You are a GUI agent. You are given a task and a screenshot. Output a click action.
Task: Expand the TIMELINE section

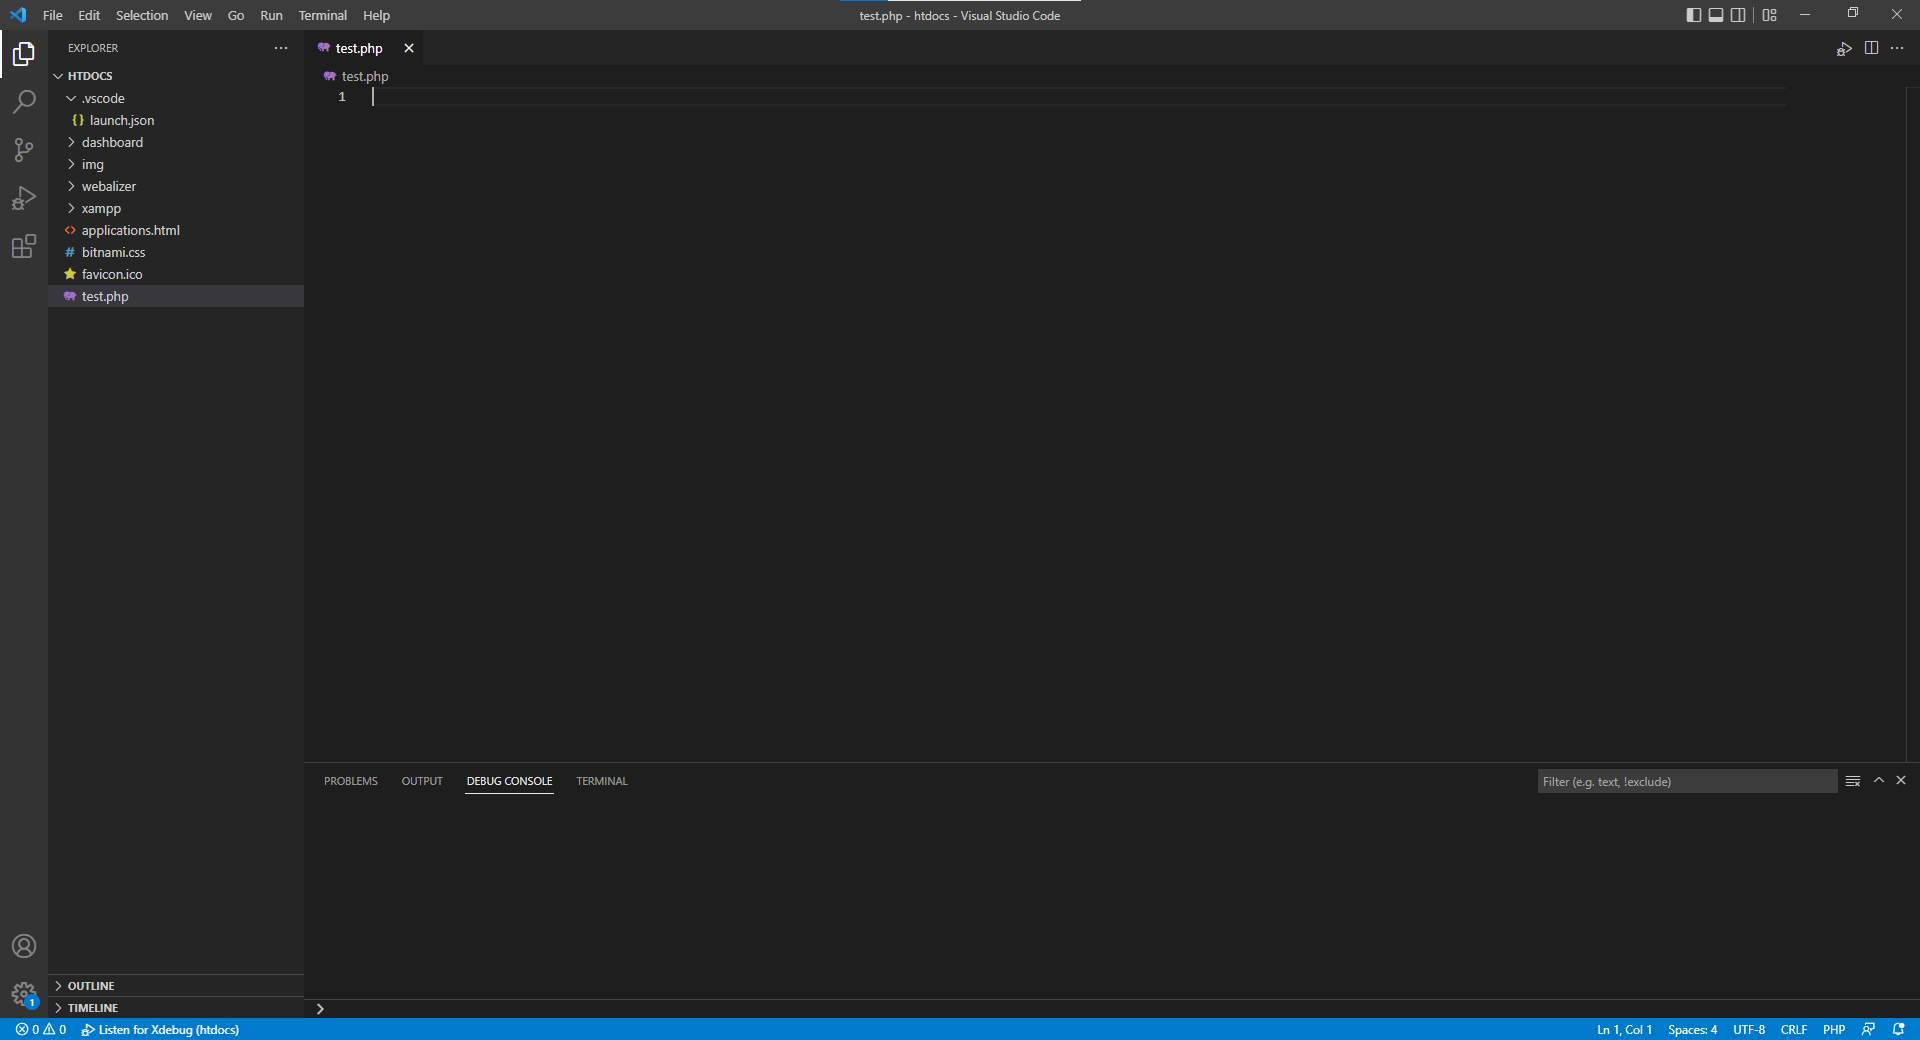pos(176,1008)
